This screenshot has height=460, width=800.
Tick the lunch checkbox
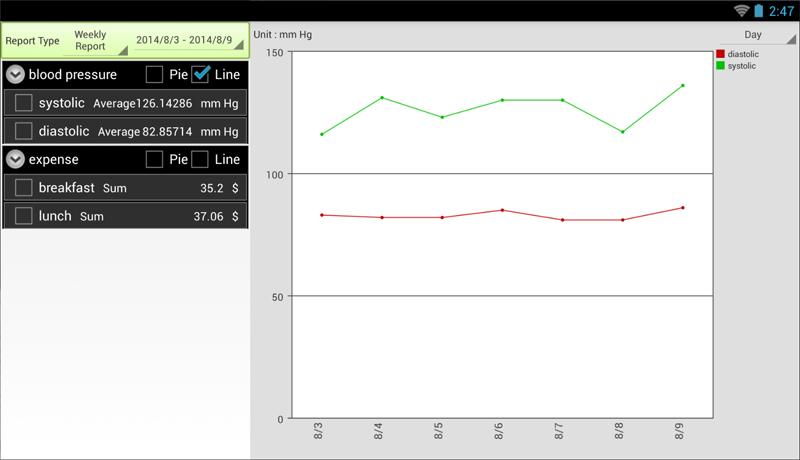tap(23, 216)
